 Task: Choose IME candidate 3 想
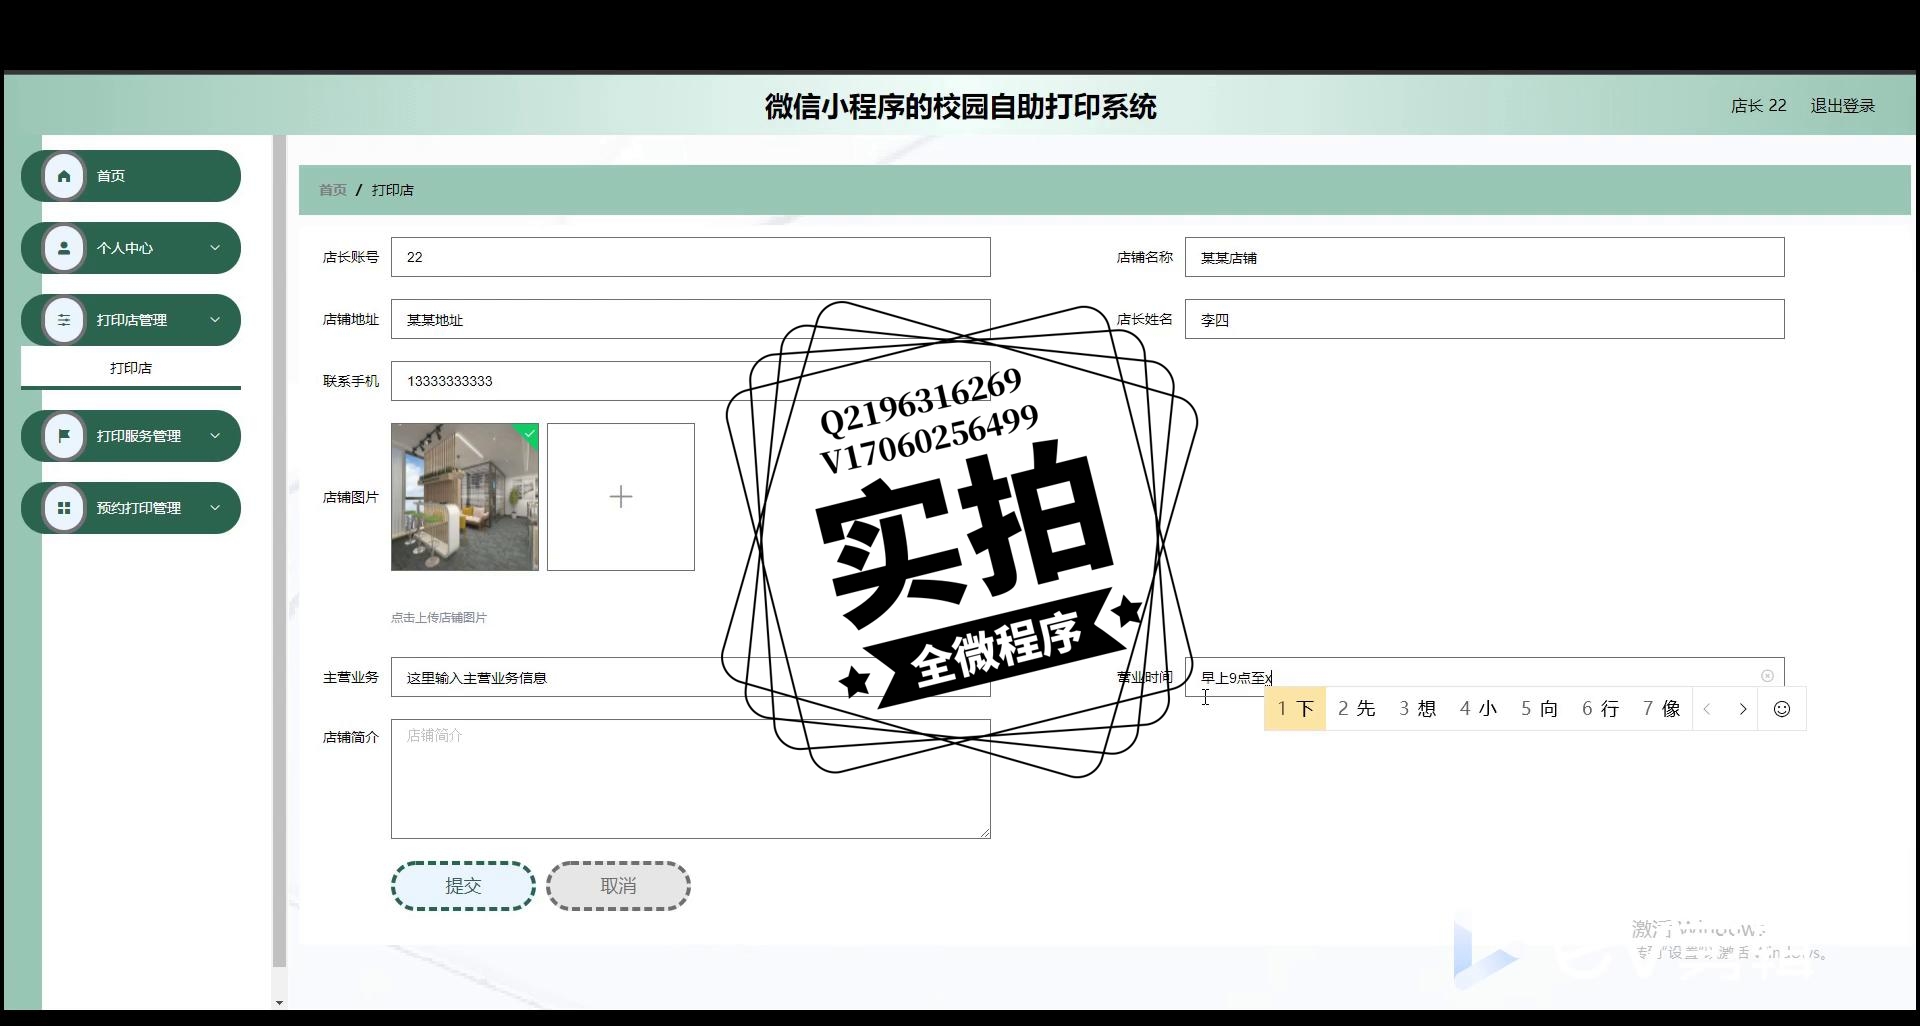point(1418,709)
